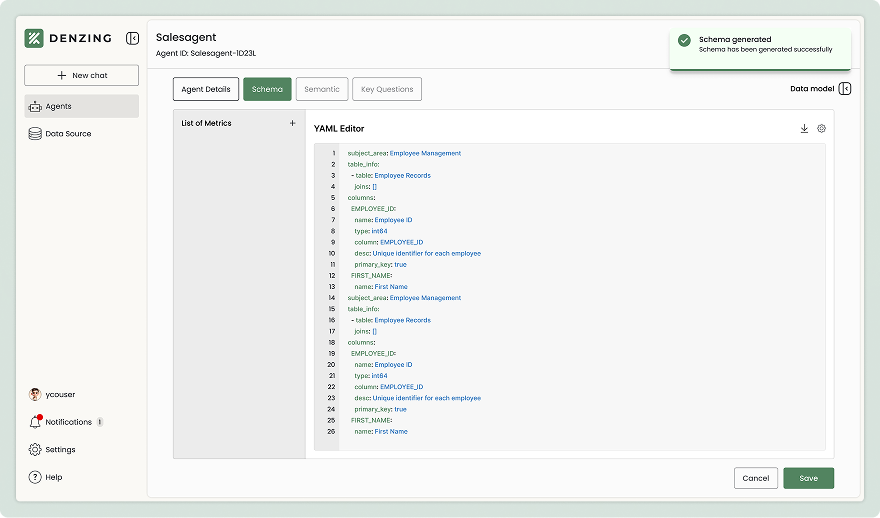Open YAML editor settings gear
The image size is (880, 518).
pyautogui.click(x=821, y=128)
